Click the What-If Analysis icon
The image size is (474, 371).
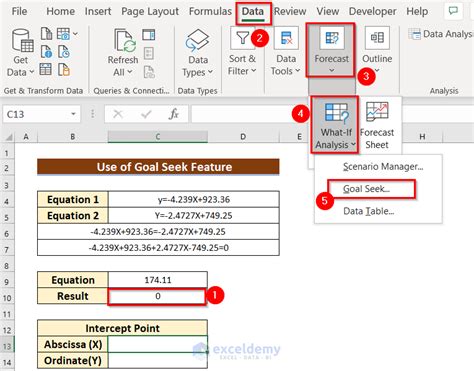[336, 113]
